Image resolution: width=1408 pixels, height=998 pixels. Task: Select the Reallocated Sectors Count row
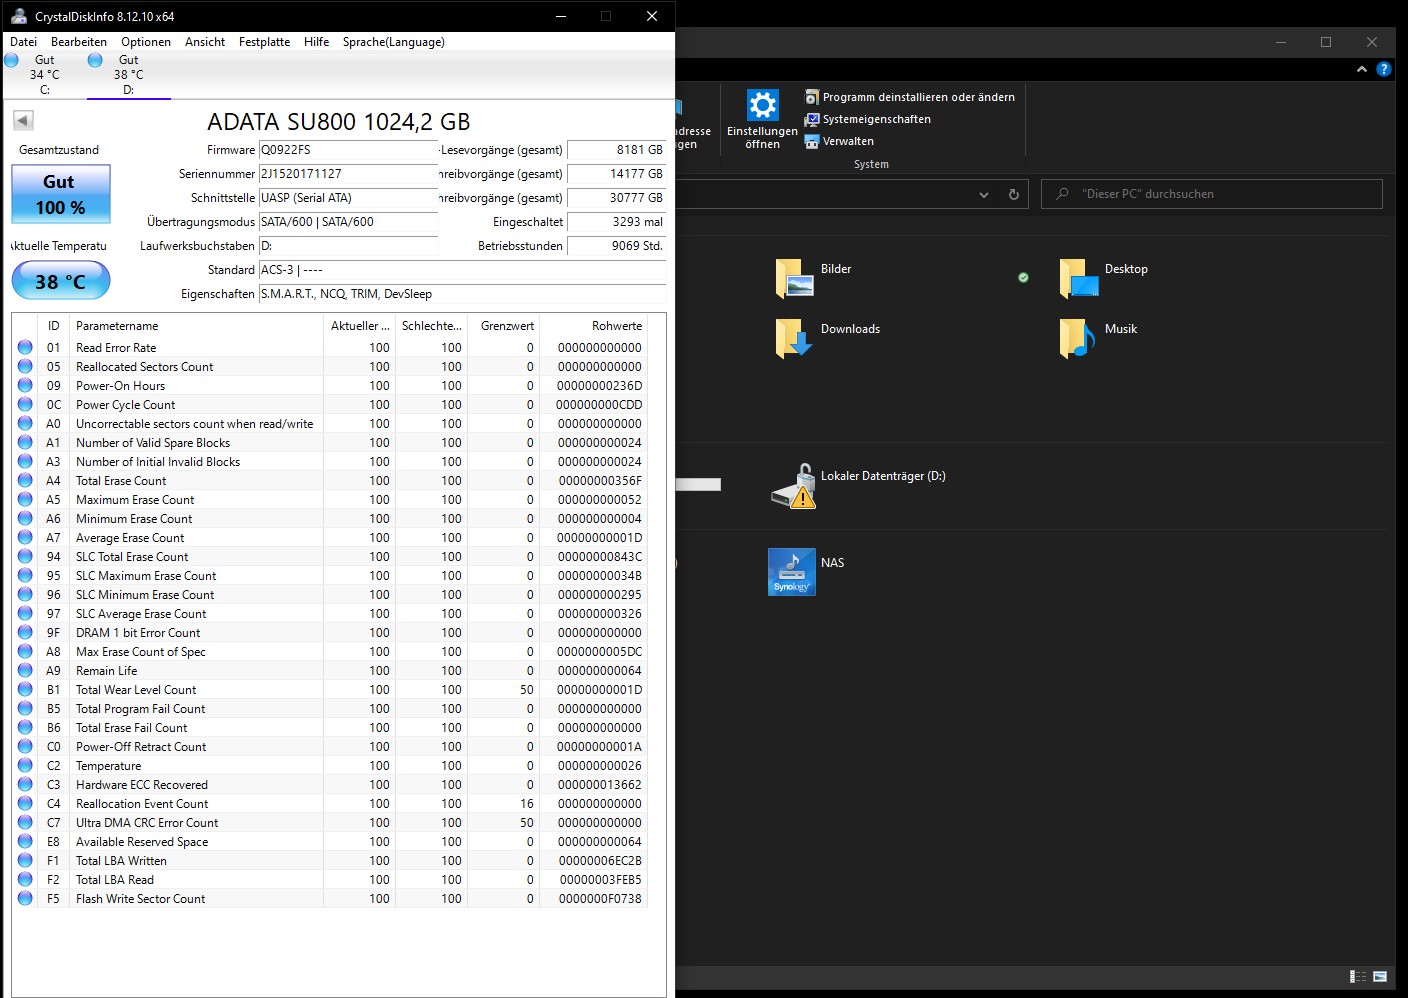pos(330,367)
